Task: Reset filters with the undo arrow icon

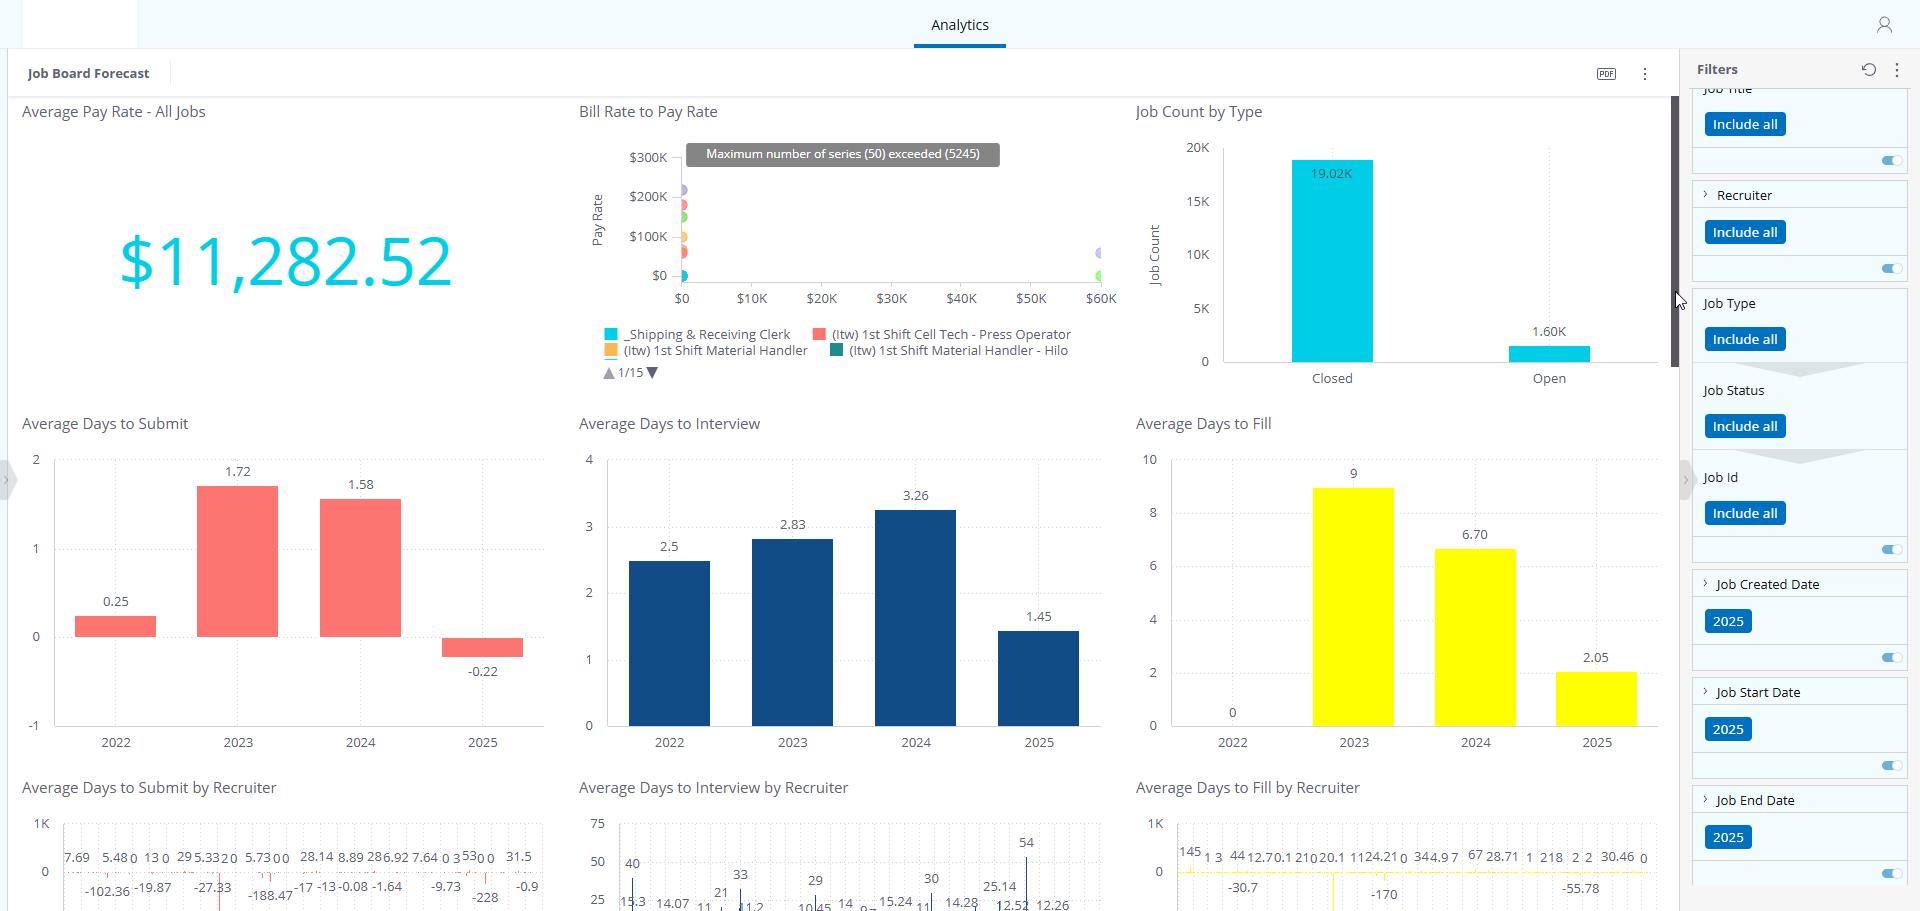Action: pos(1868,69)
